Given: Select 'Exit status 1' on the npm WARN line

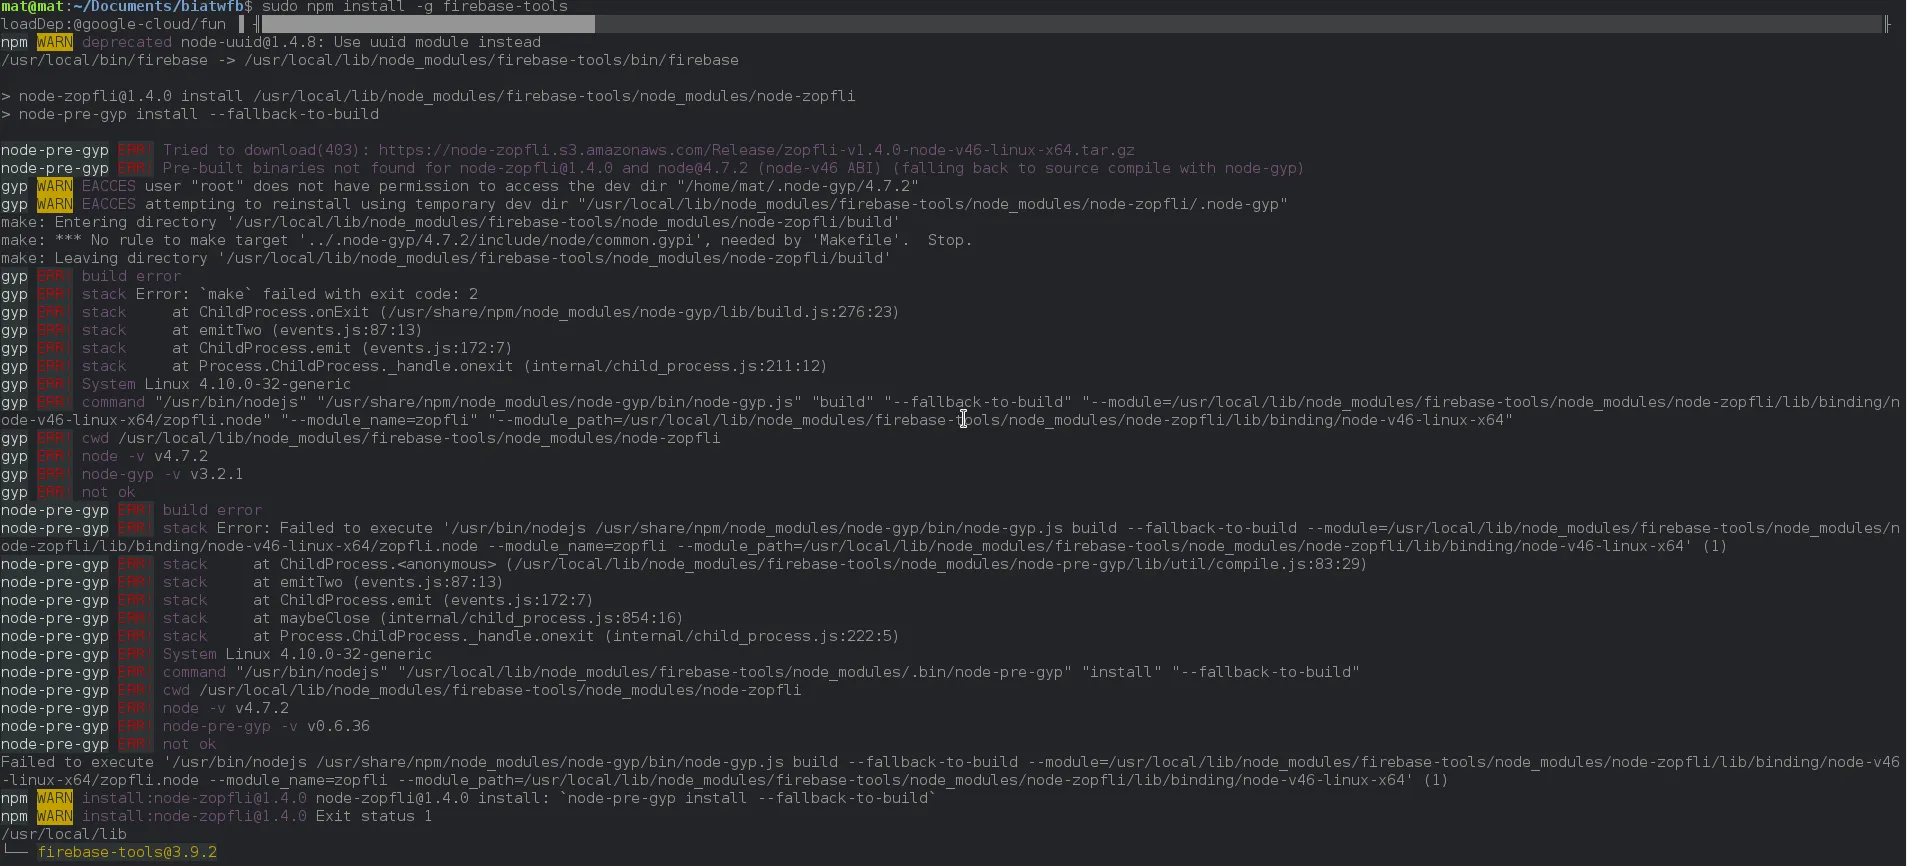Looking at the screenshot, I should (x=374, y=816).
